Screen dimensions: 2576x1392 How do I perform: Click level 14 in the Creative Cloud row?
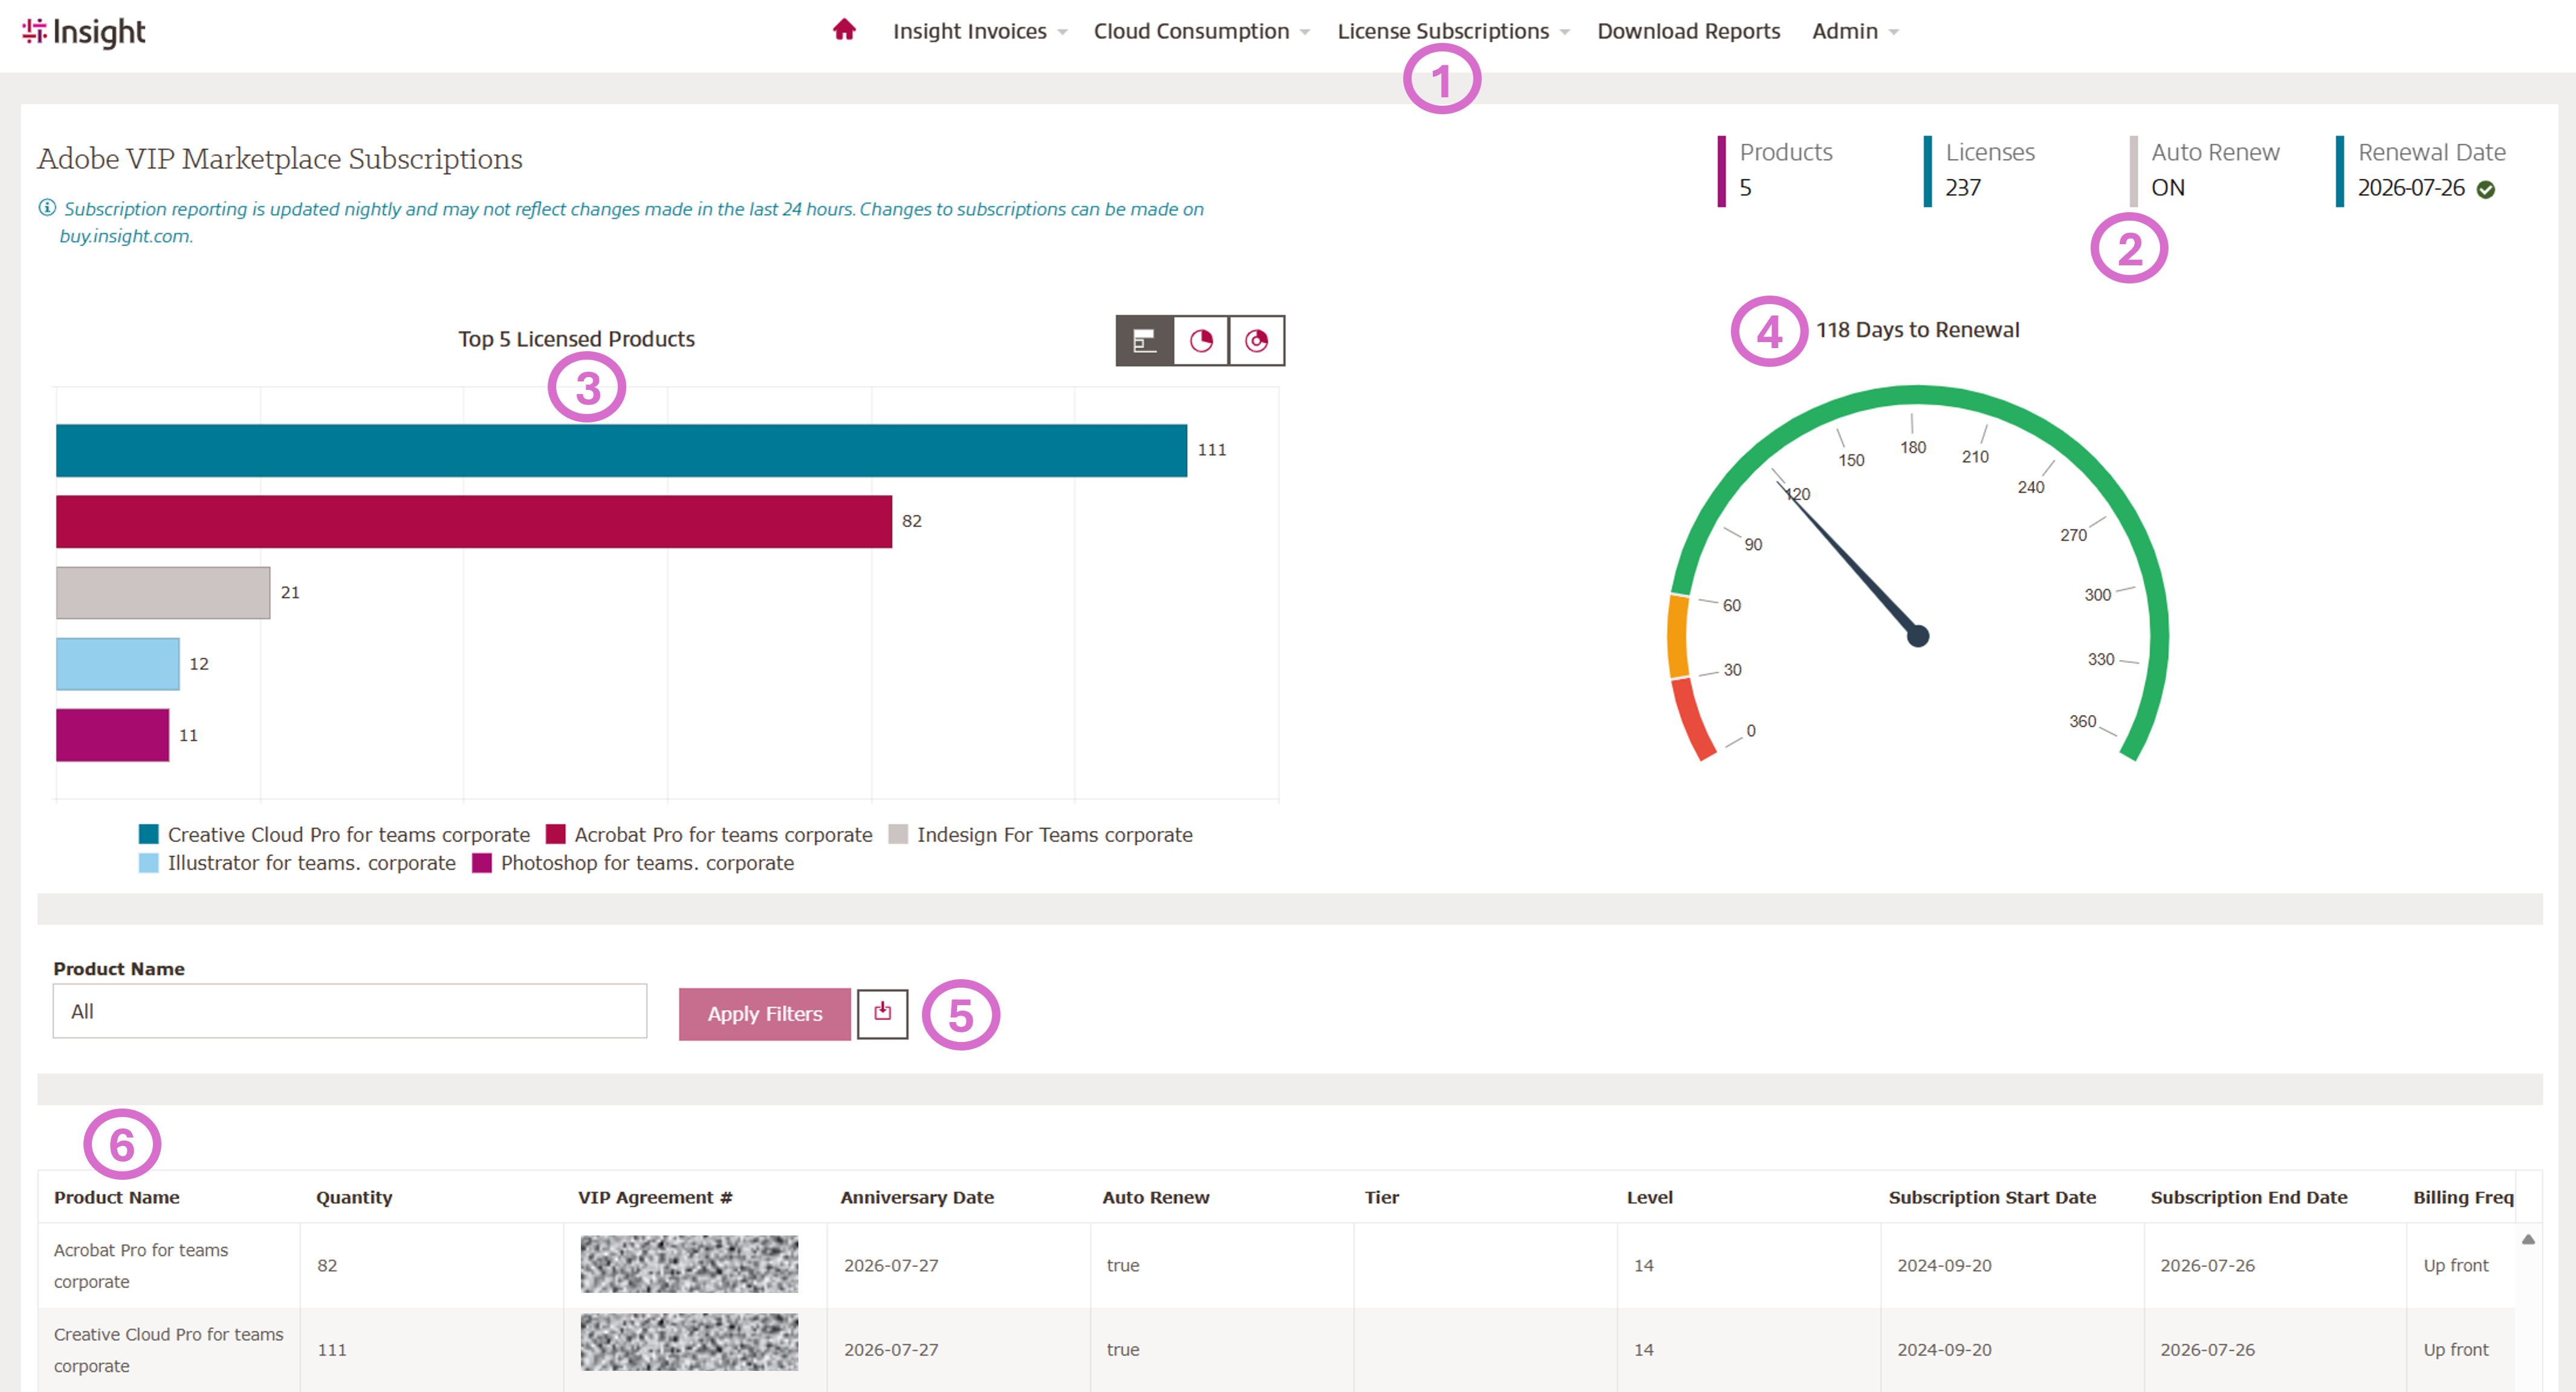click(1644, 1350)
